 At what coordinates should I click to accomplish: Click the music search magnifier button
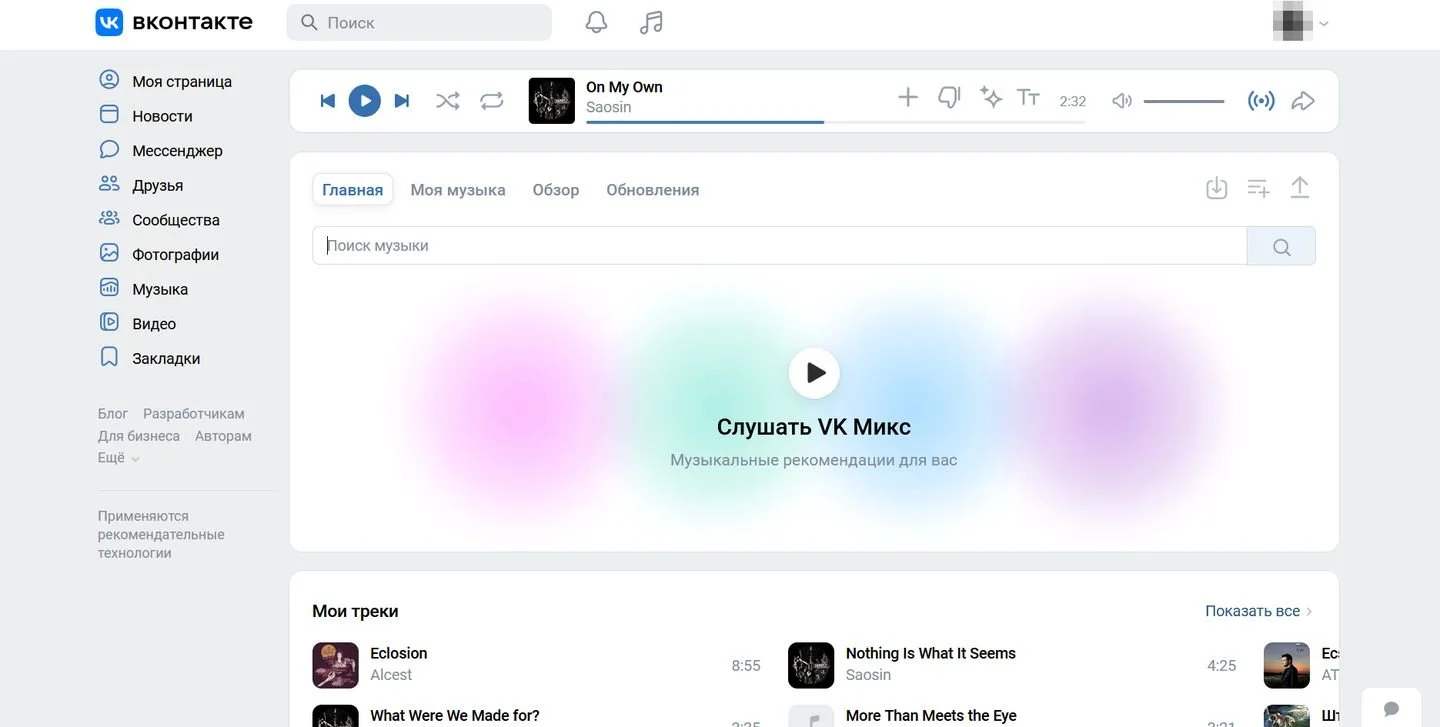(1281, 246)
